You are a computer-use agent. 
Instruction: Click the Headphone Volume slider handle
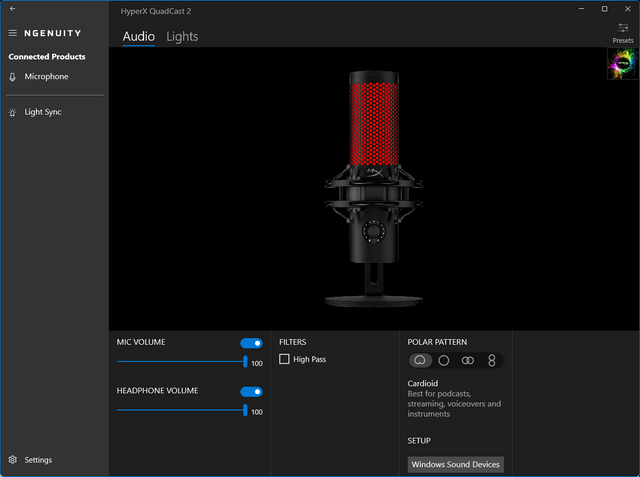[x=245, y=410]
